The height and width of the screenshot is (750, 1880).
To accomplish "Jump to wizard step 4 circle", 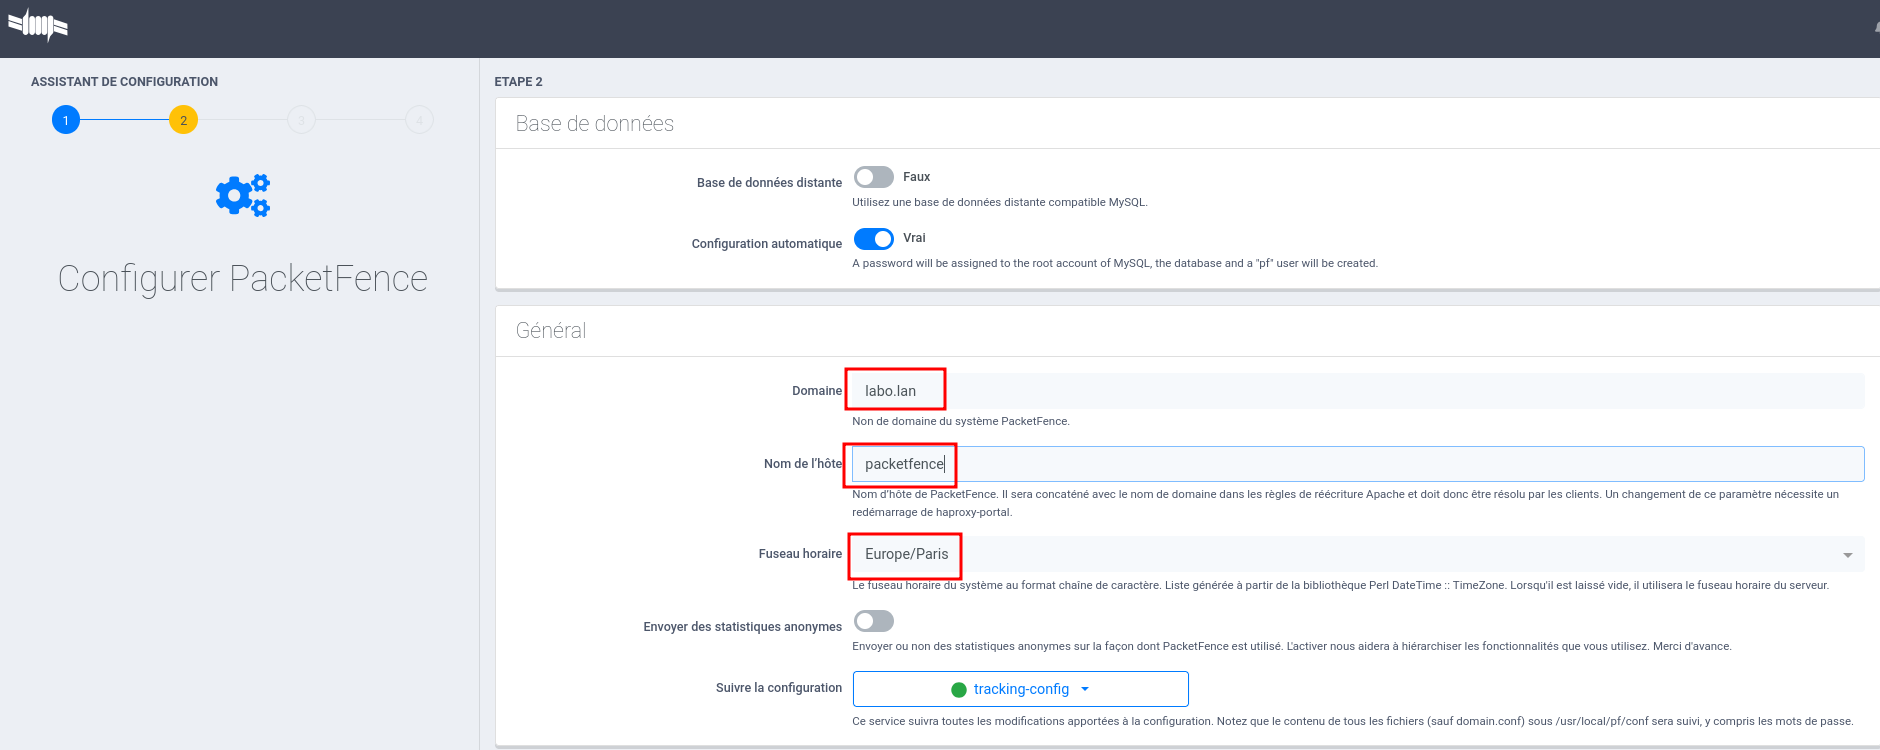I will pyautogui.click(x=419, y=120).
